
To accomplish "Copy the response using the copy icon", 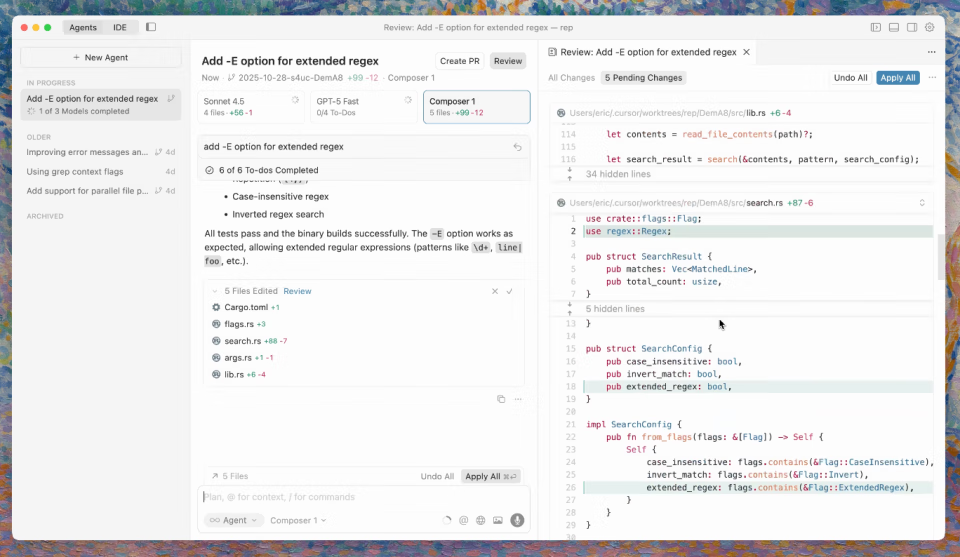I will click(x=501, y=399).
